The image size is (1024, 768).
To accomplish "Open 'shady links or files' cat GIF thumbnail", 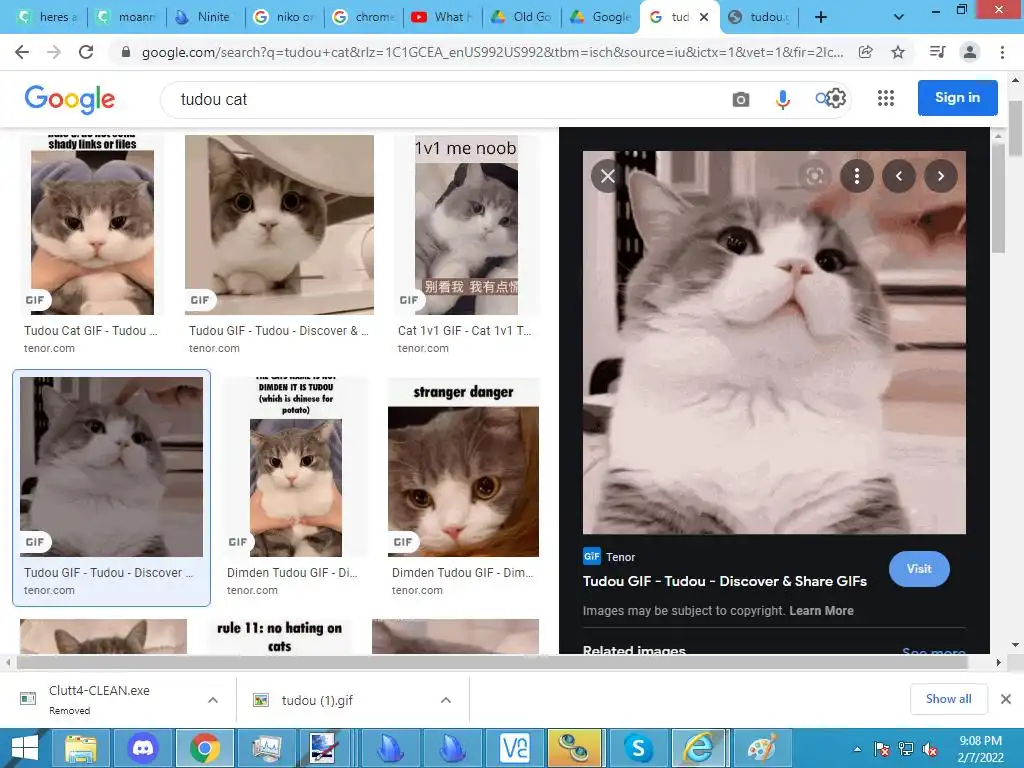I will [x=92, y=225].
